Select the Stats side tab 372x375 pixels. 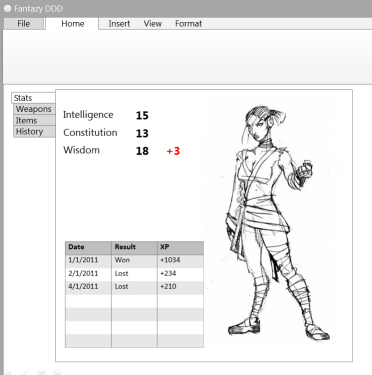tap(33, 98)
